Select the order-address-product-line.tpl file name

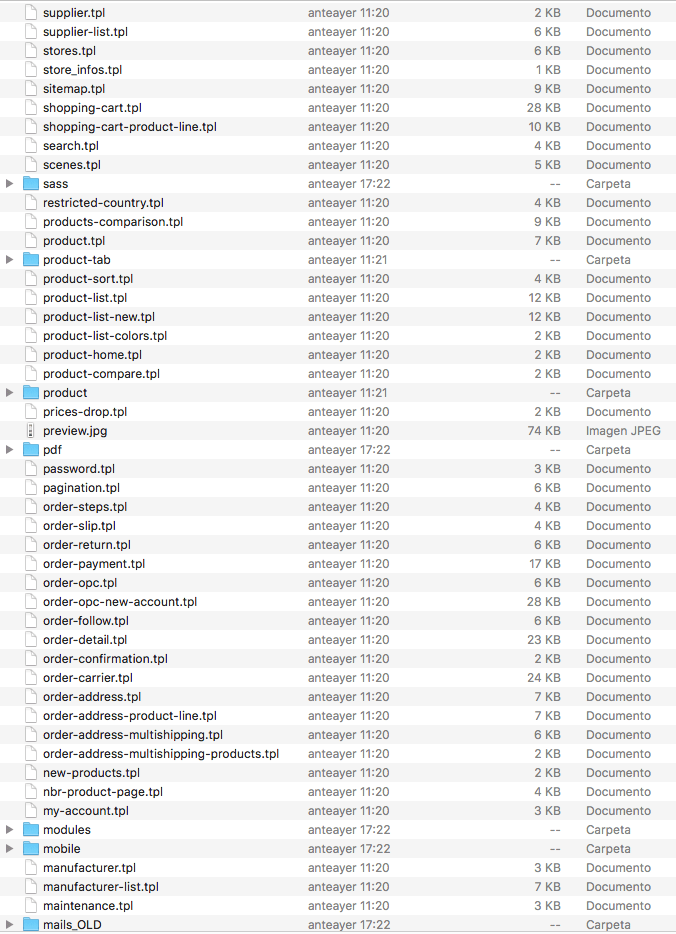pyautogui.click(x=130, y=716)
